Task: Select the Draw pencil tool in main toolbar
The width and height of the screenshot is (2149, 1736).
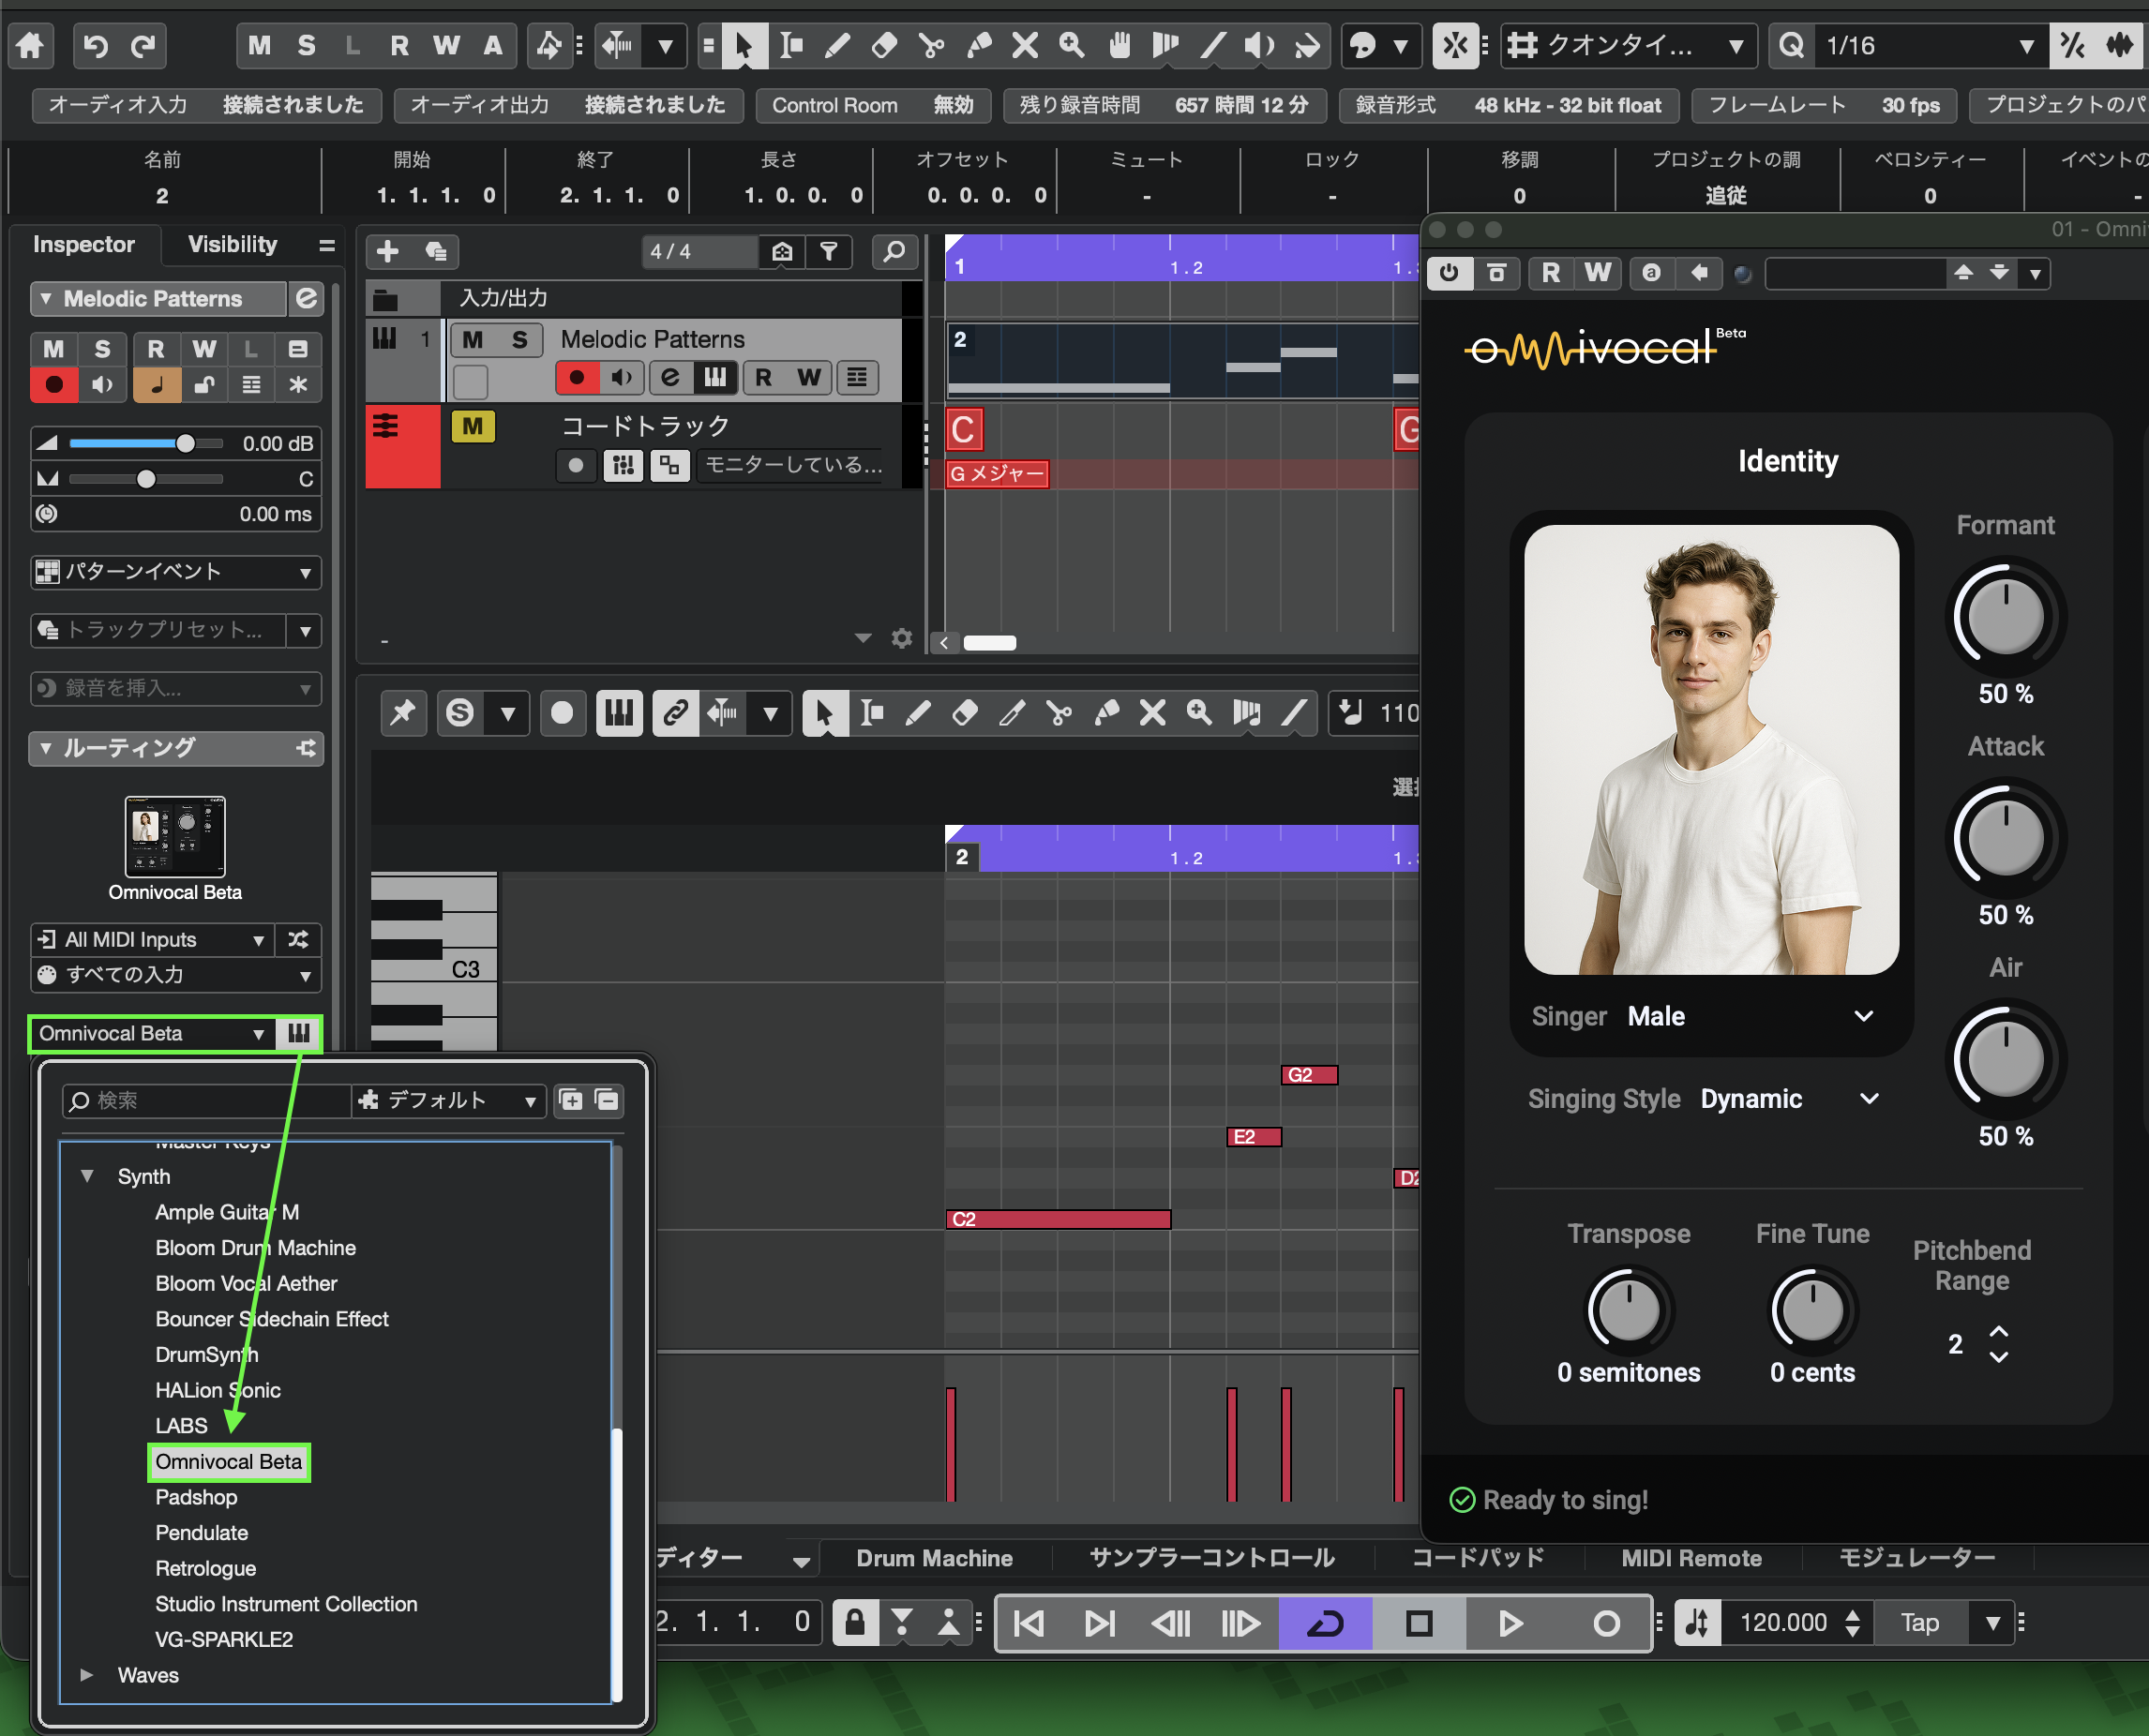Action: pyautogui.click(x=838, y=46)
